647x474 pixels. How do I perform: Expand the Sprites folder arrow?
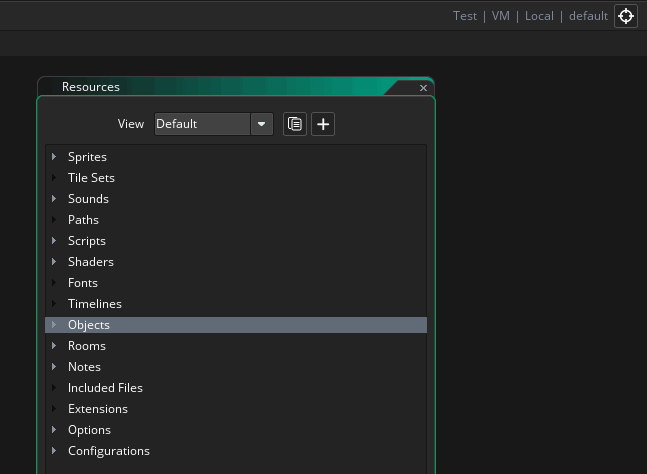pos(54,157)
